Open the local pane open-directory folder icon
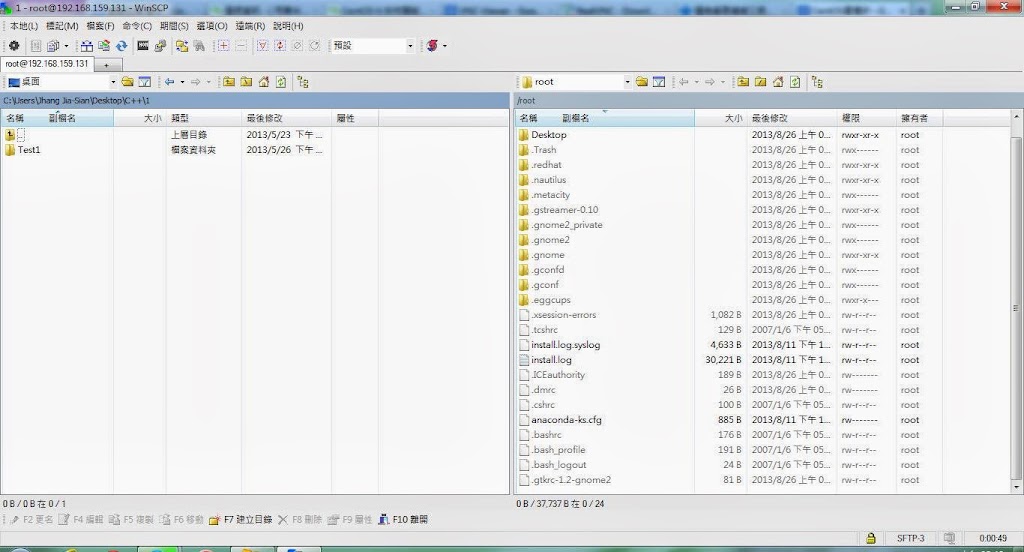The image size is (1024, 552). click(x=127, y=82)
